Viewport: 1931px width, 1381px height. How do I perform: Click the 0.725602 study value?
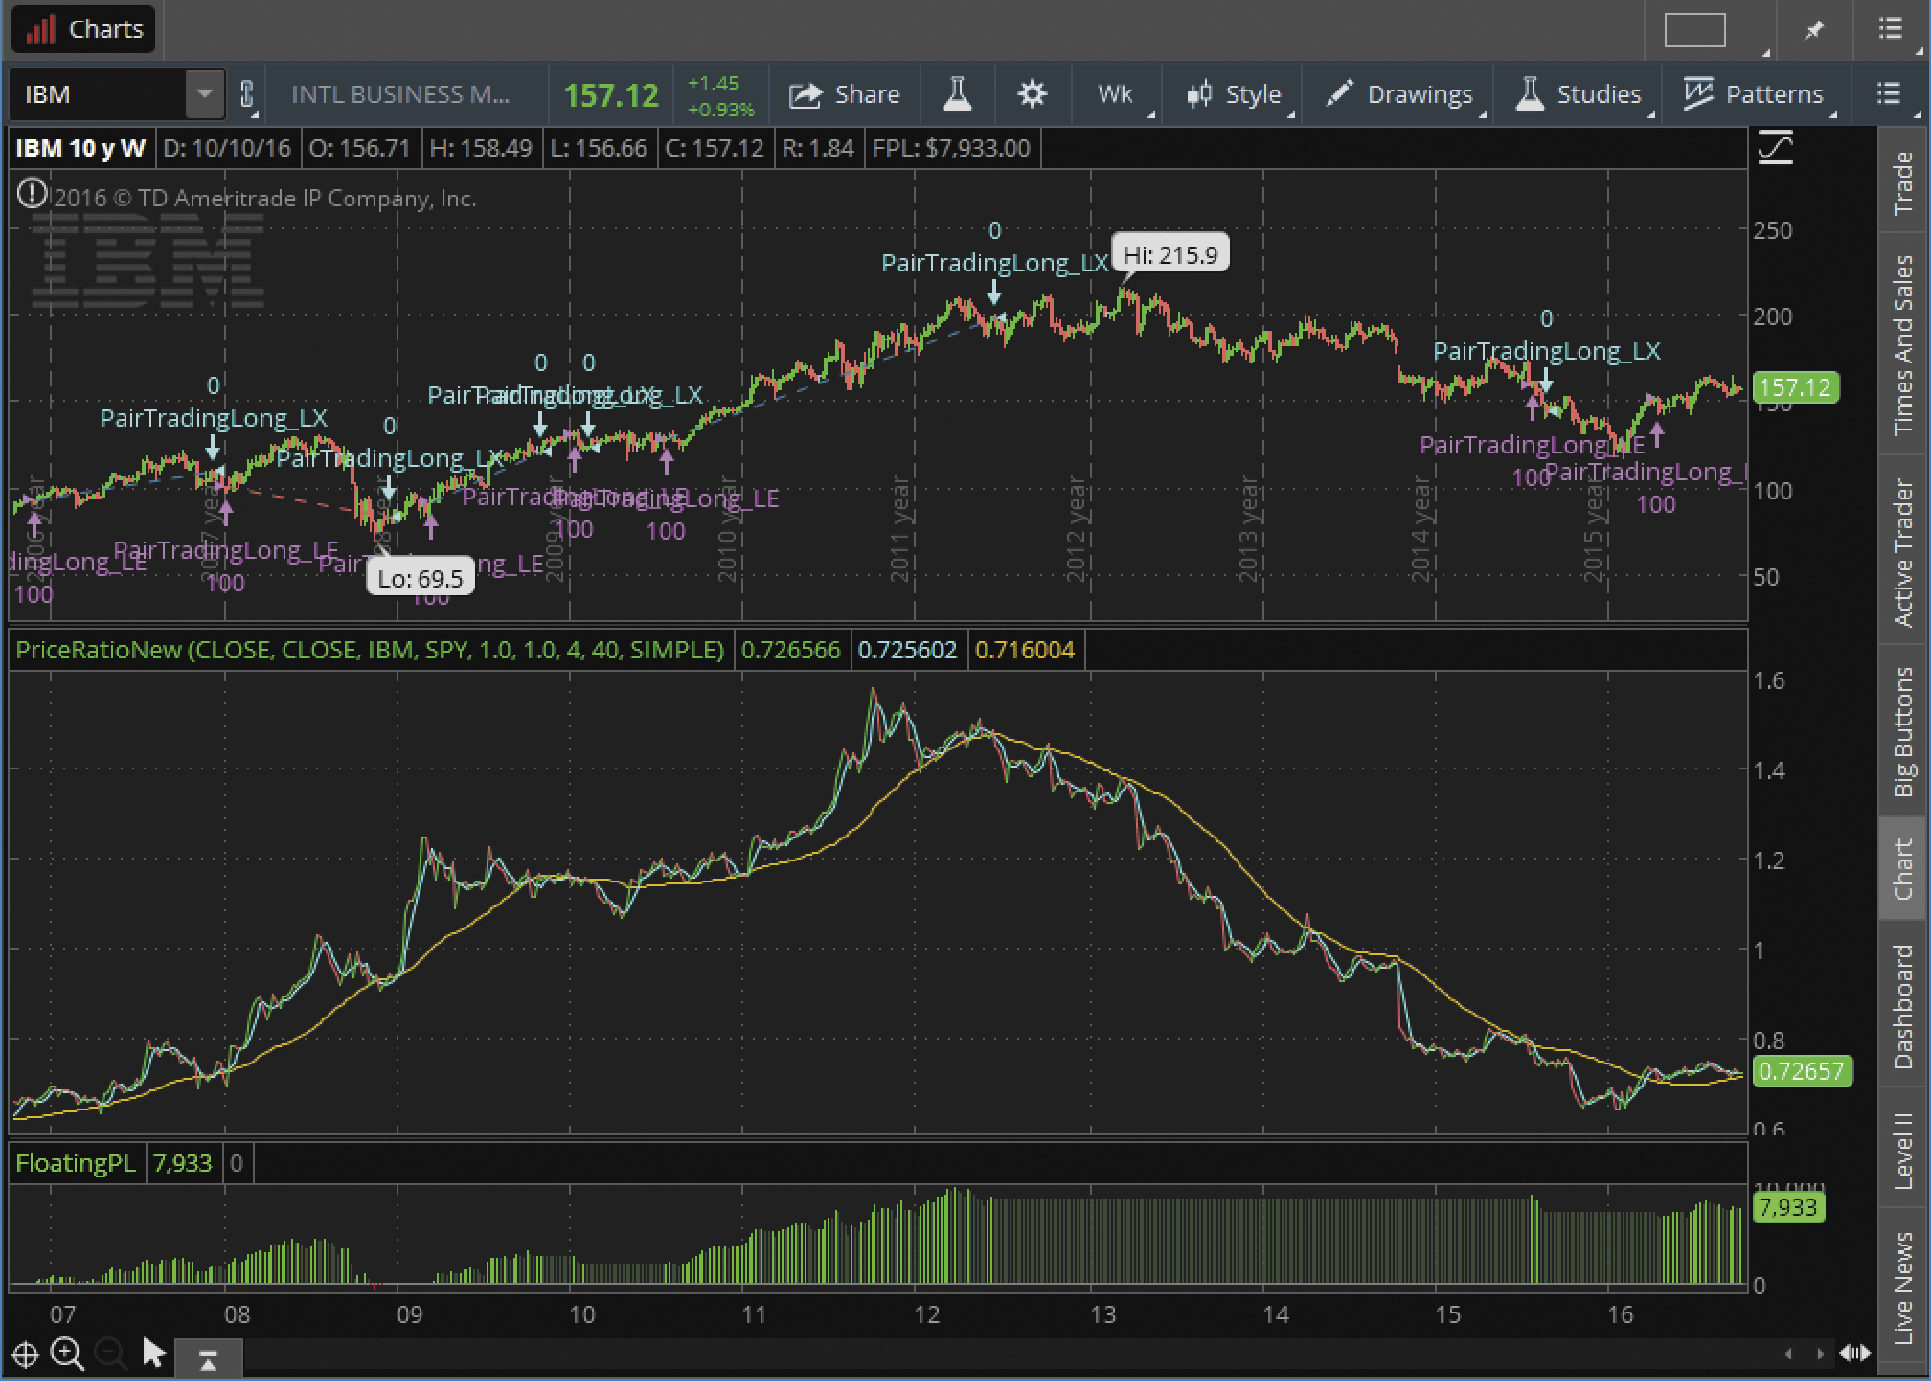coord(907,650)
